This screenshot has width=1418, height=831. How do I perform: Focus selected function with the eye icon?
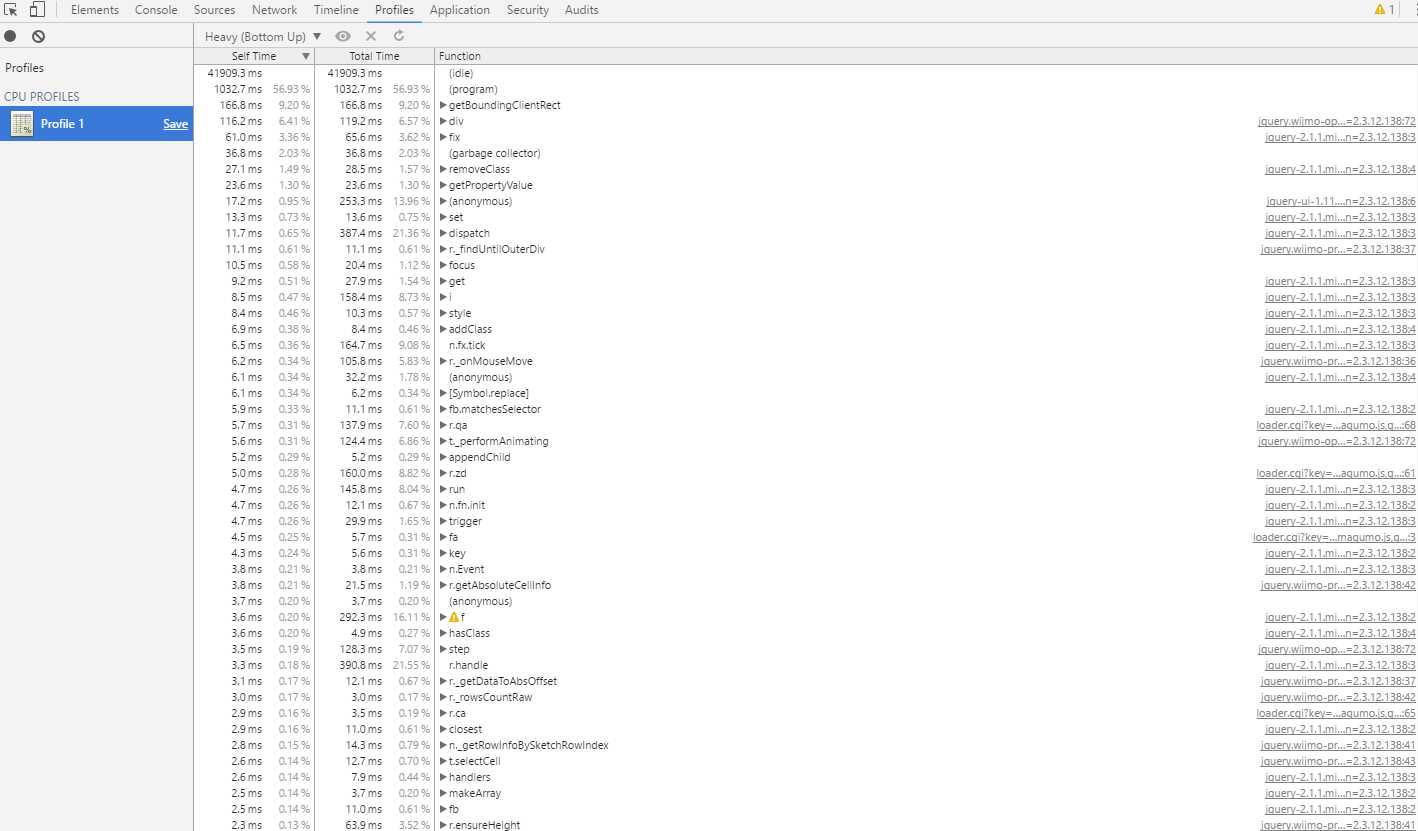[x=343, y=36]
